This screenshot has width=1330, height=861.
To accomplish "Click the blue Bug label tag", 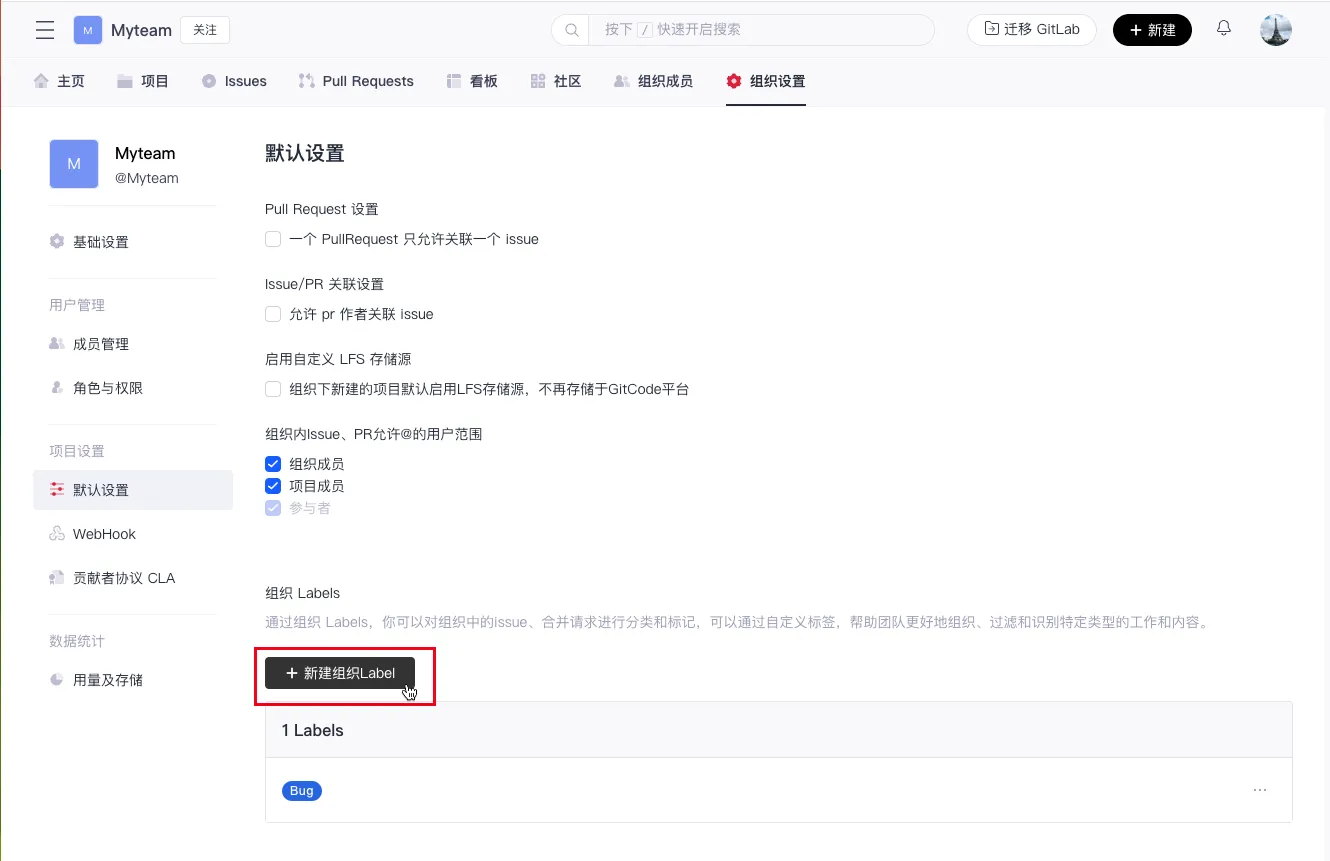I will pos(301,791).
